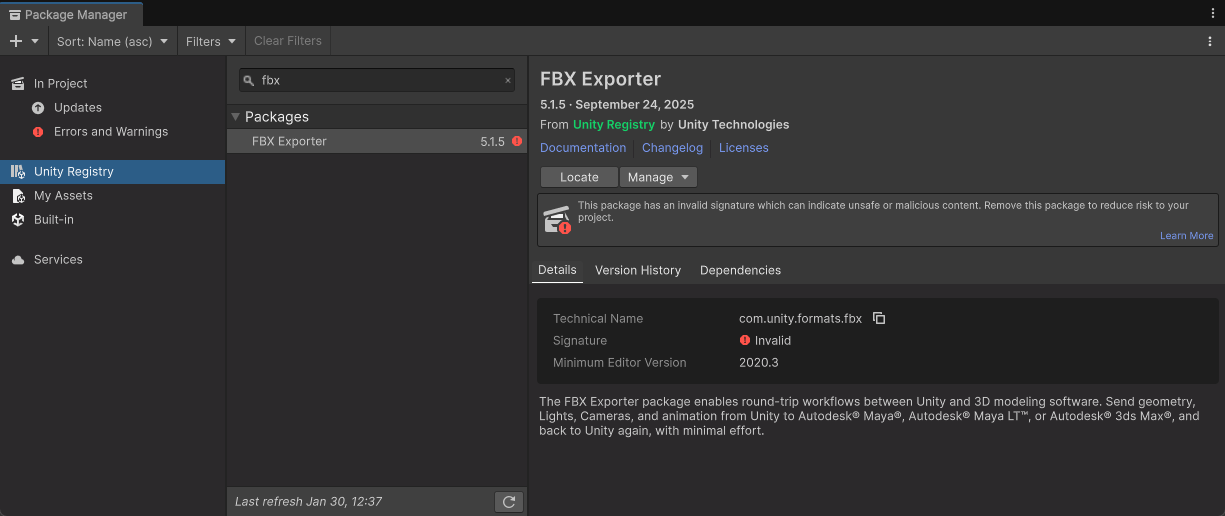Click the com.unity.formats.fbx technical name

pyautogui.click(x=800, y=318)
